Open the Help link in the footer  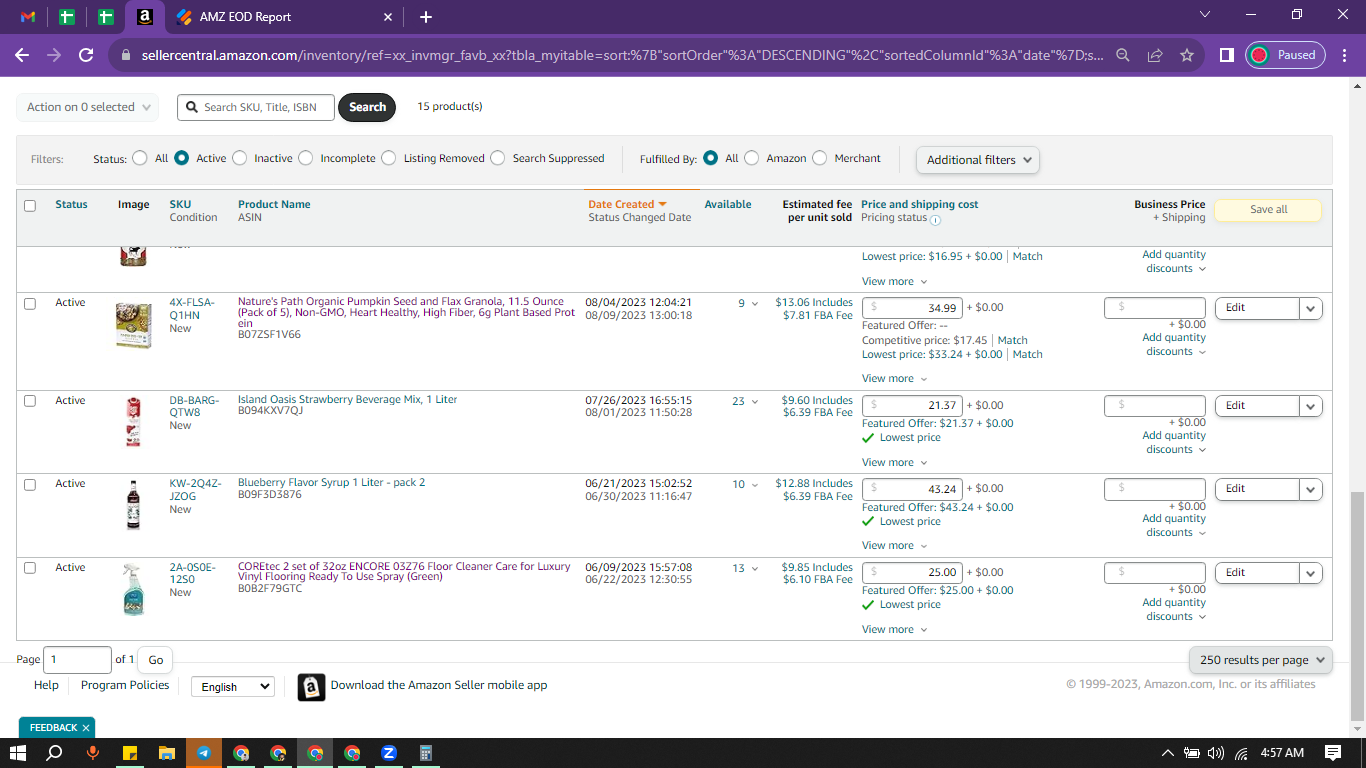[x=46, y=686]
